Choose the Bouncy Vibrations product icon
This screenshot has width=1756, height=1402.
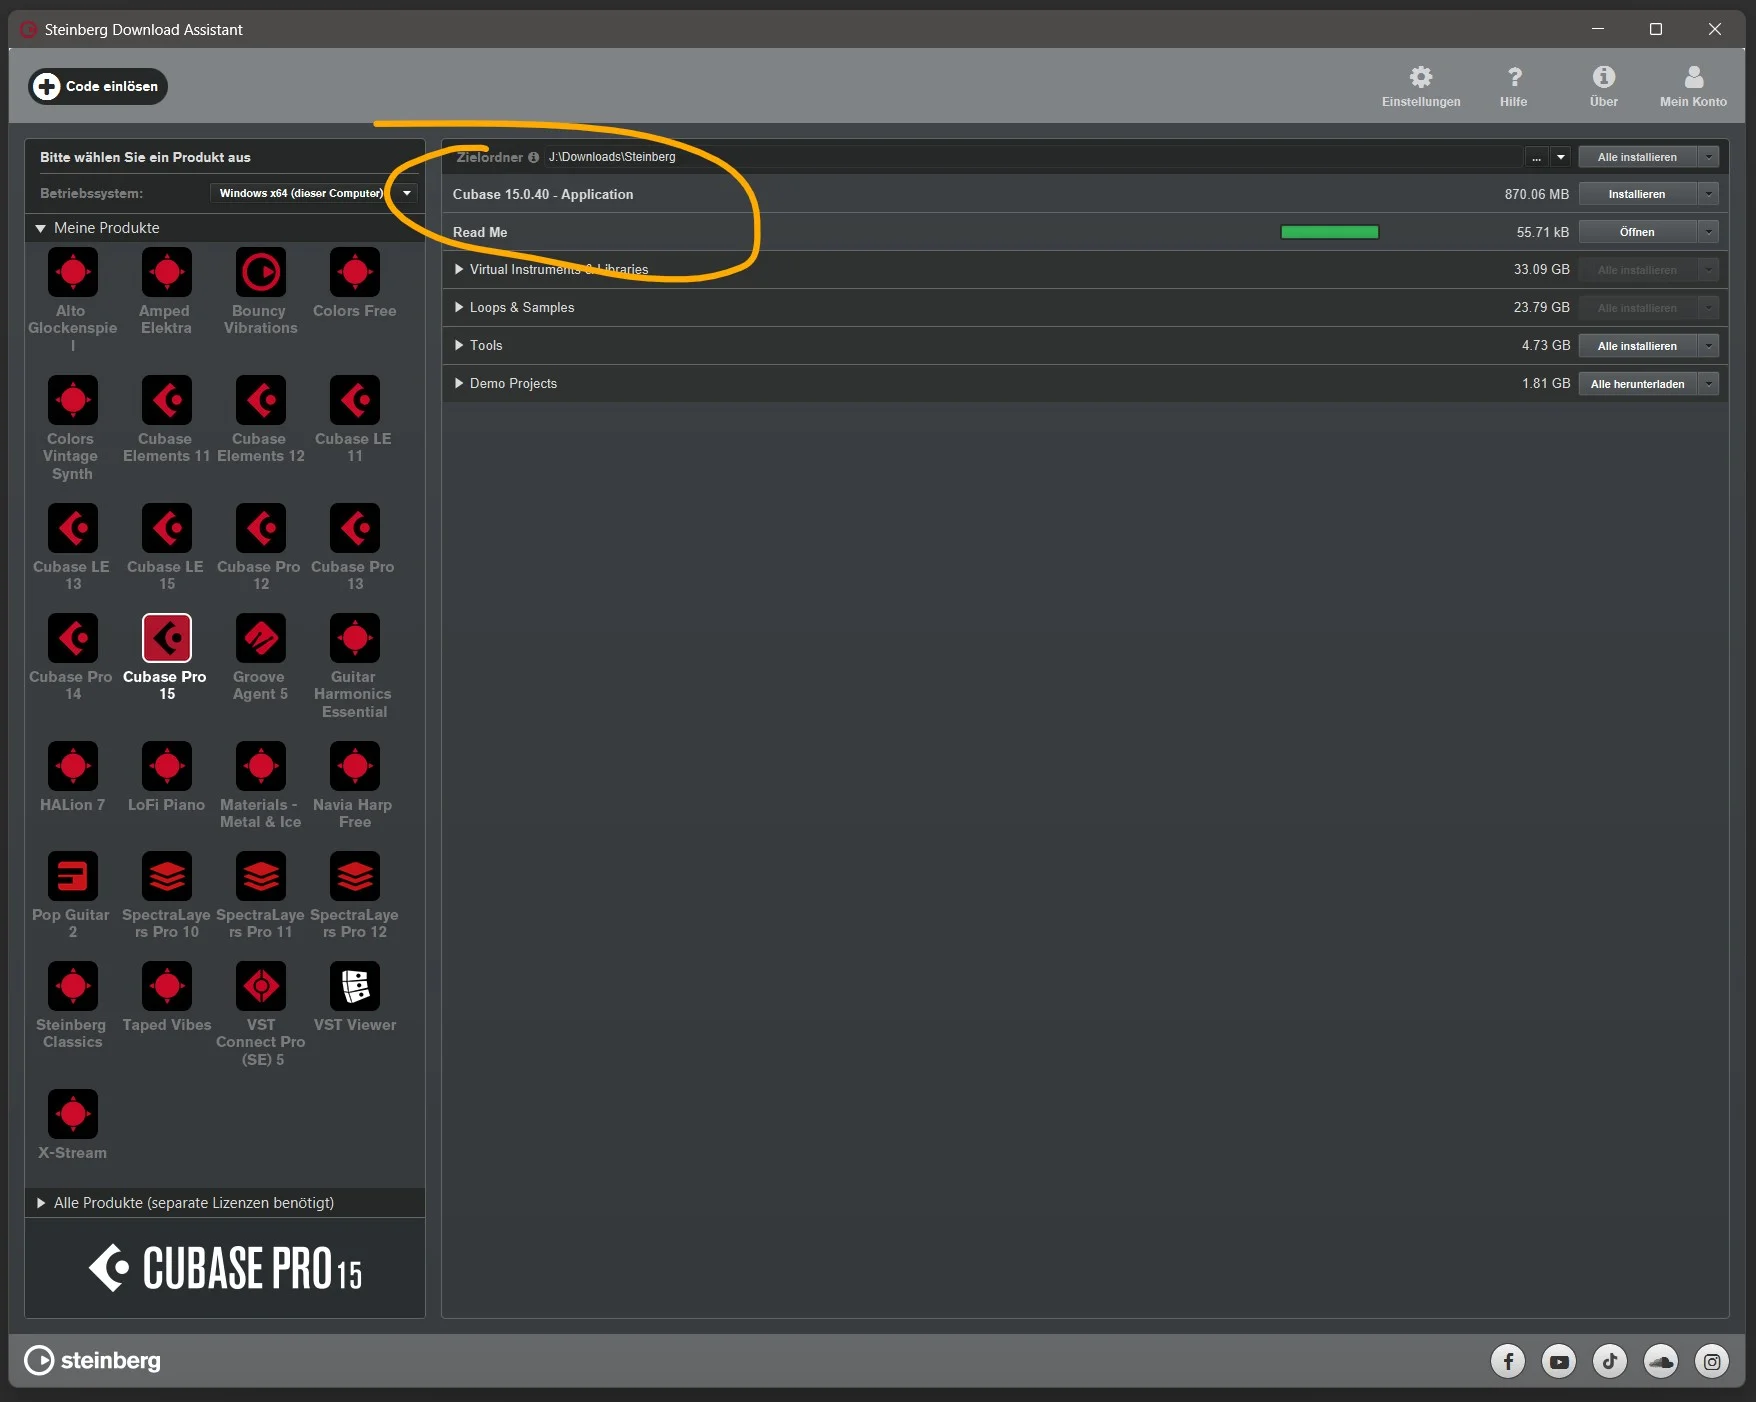(261, 272)
